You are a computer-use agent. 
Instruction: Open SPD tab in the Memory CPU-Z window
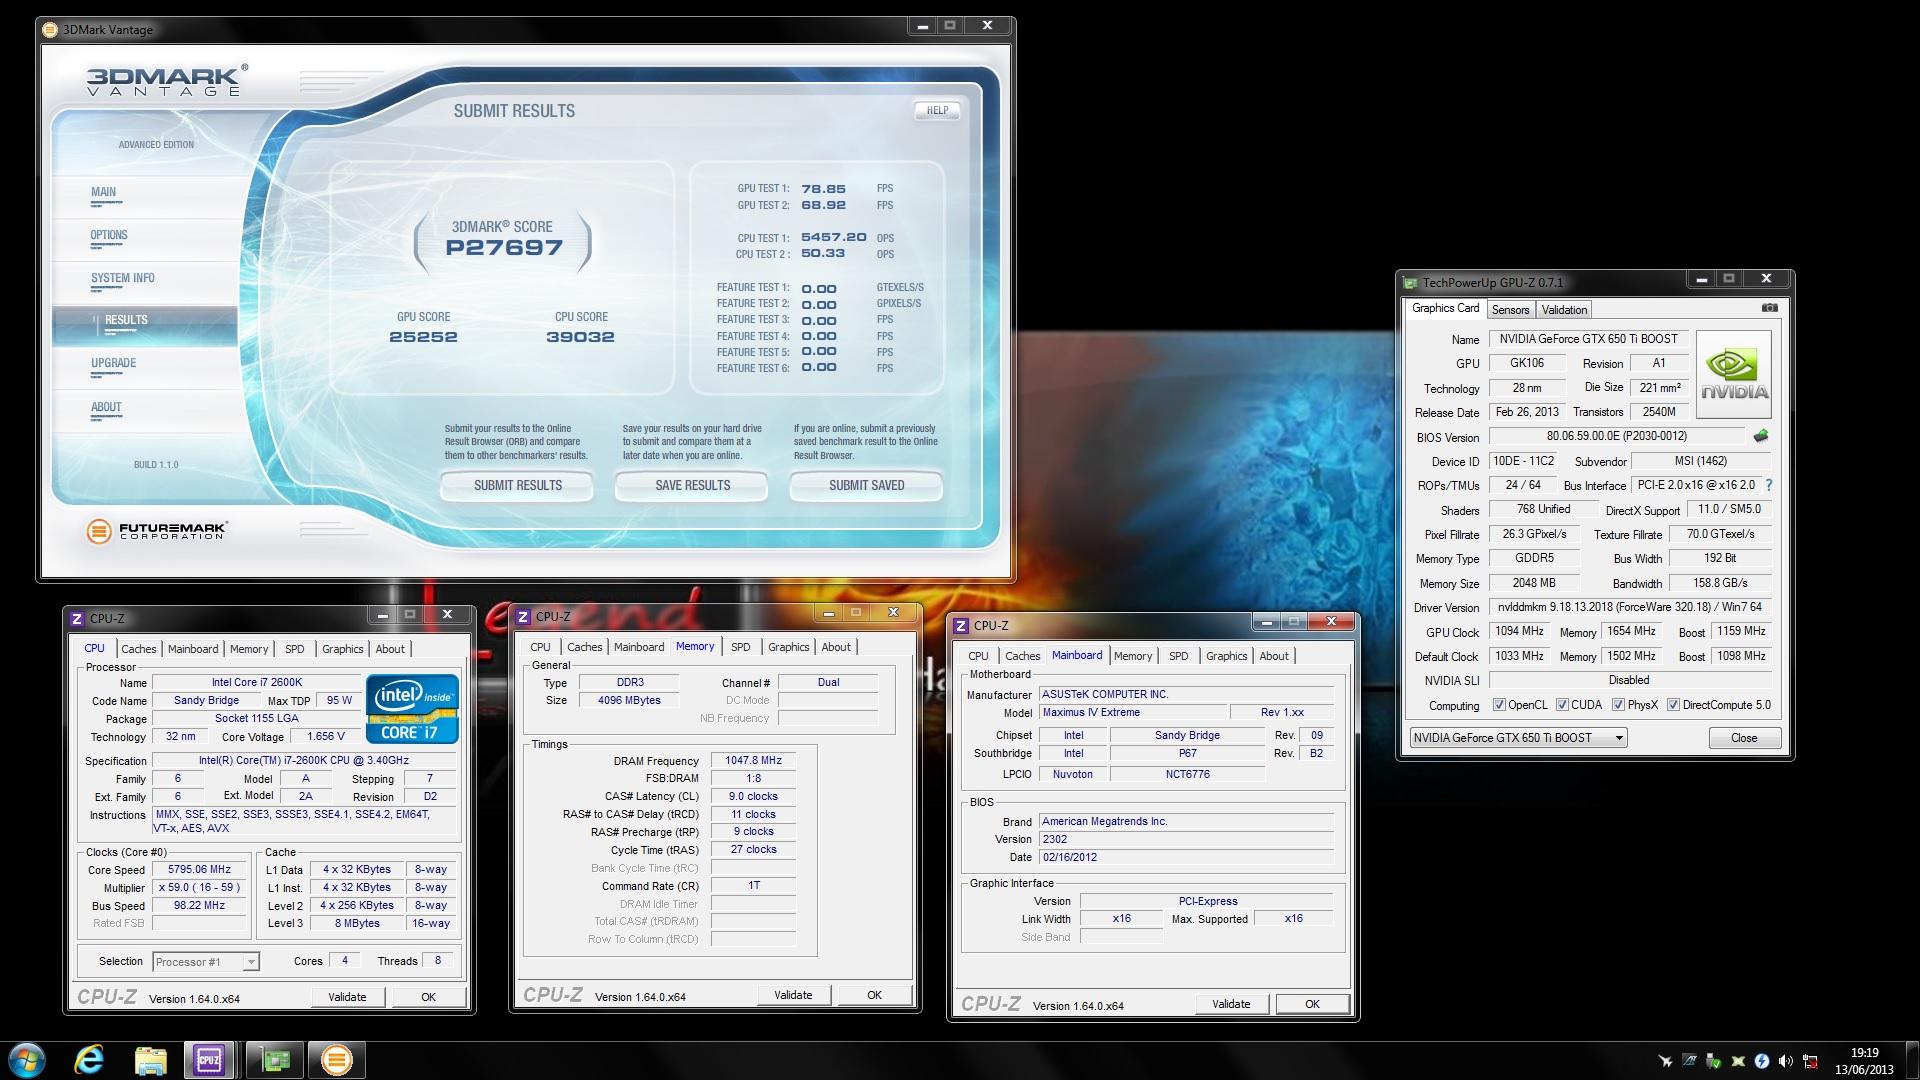pyautogui.click(x=740, y=647)
